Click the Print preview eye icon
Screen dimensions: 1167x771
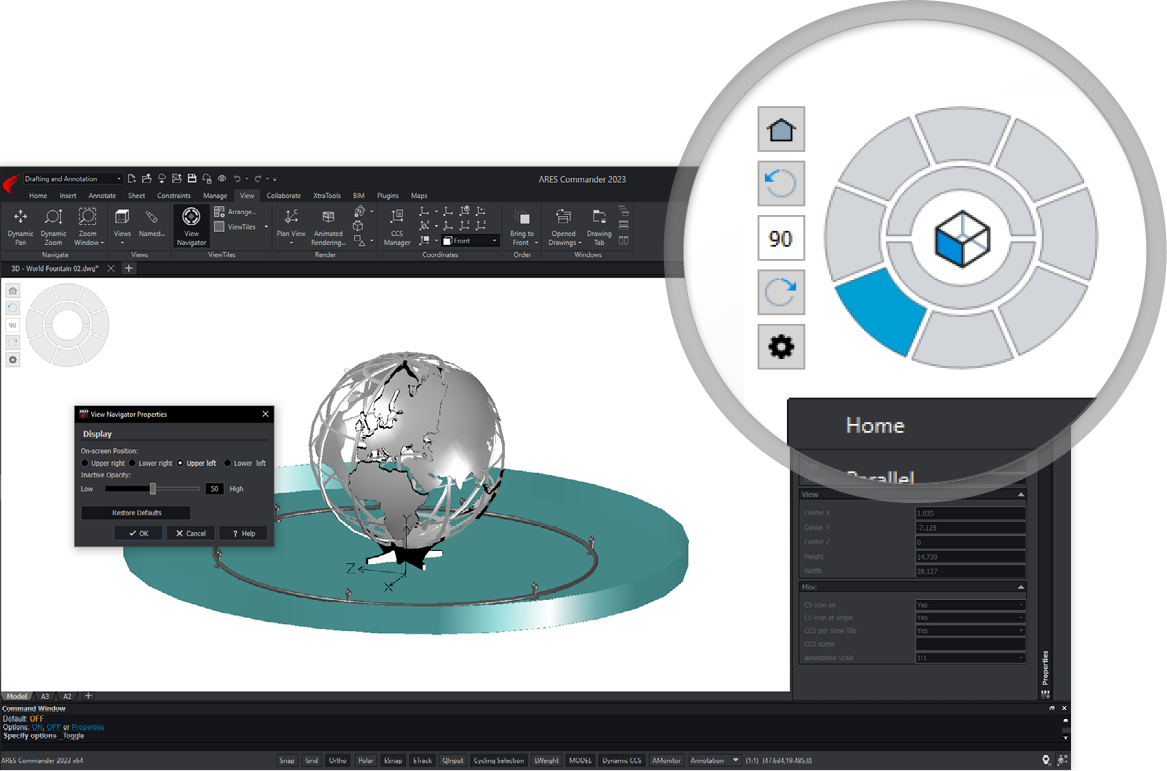coord(221,179)
